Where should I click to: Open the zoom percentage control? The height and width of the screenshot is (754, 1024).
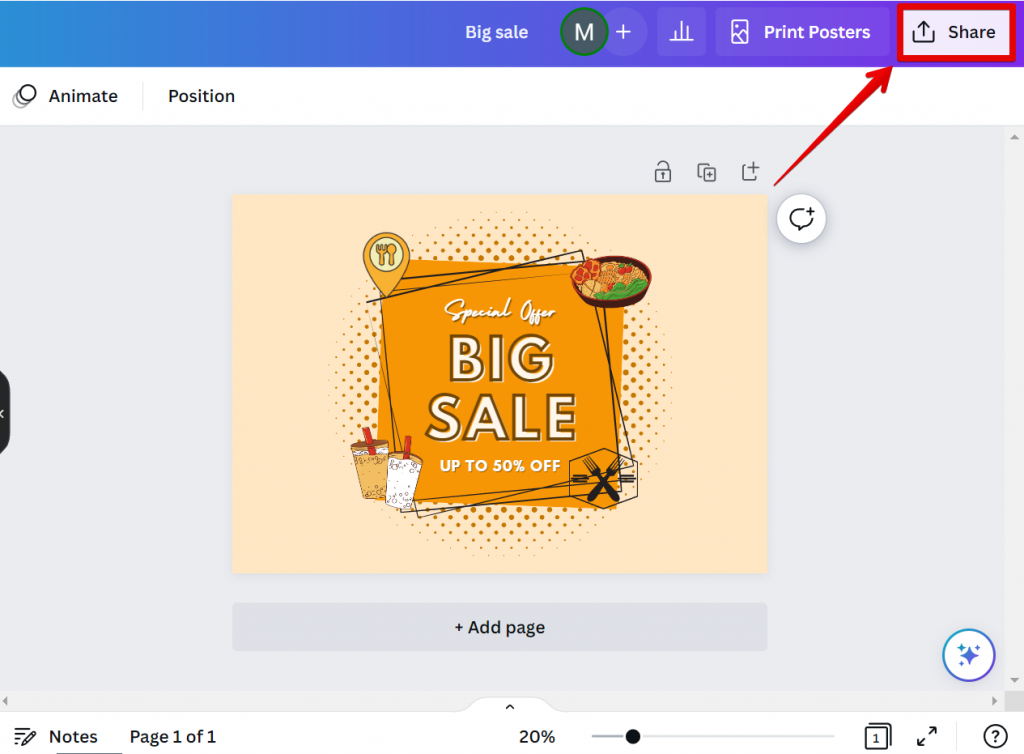536,736
